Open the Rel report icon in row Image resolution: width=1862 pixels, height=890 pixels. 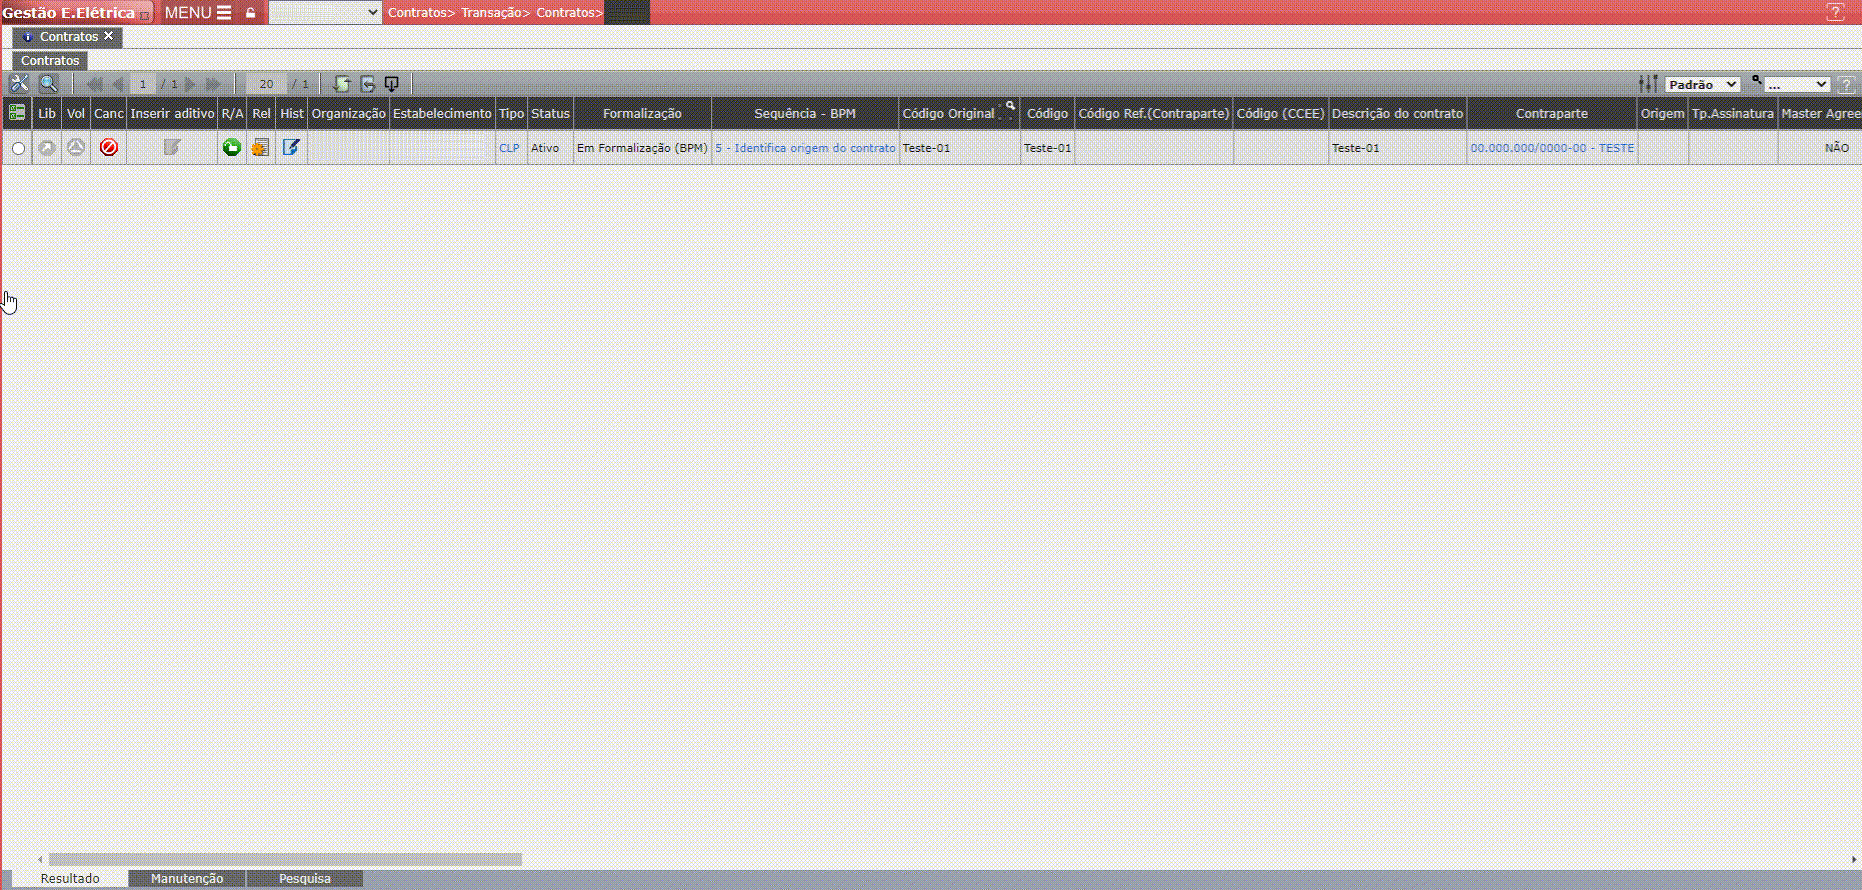[x=261, y=148]
